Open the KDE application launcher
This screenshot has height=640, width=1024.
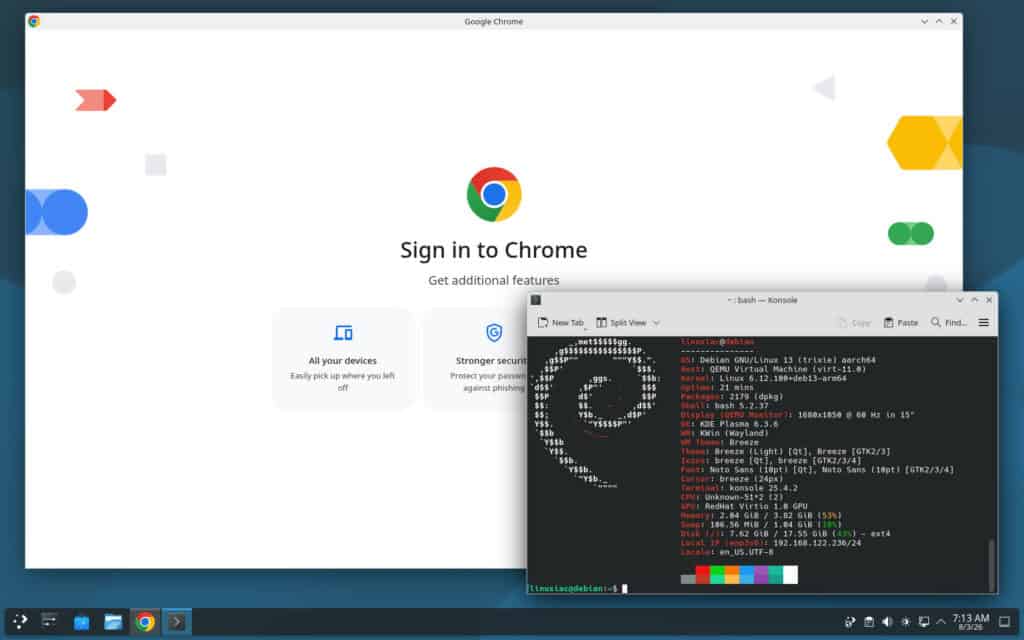(20, 621)
